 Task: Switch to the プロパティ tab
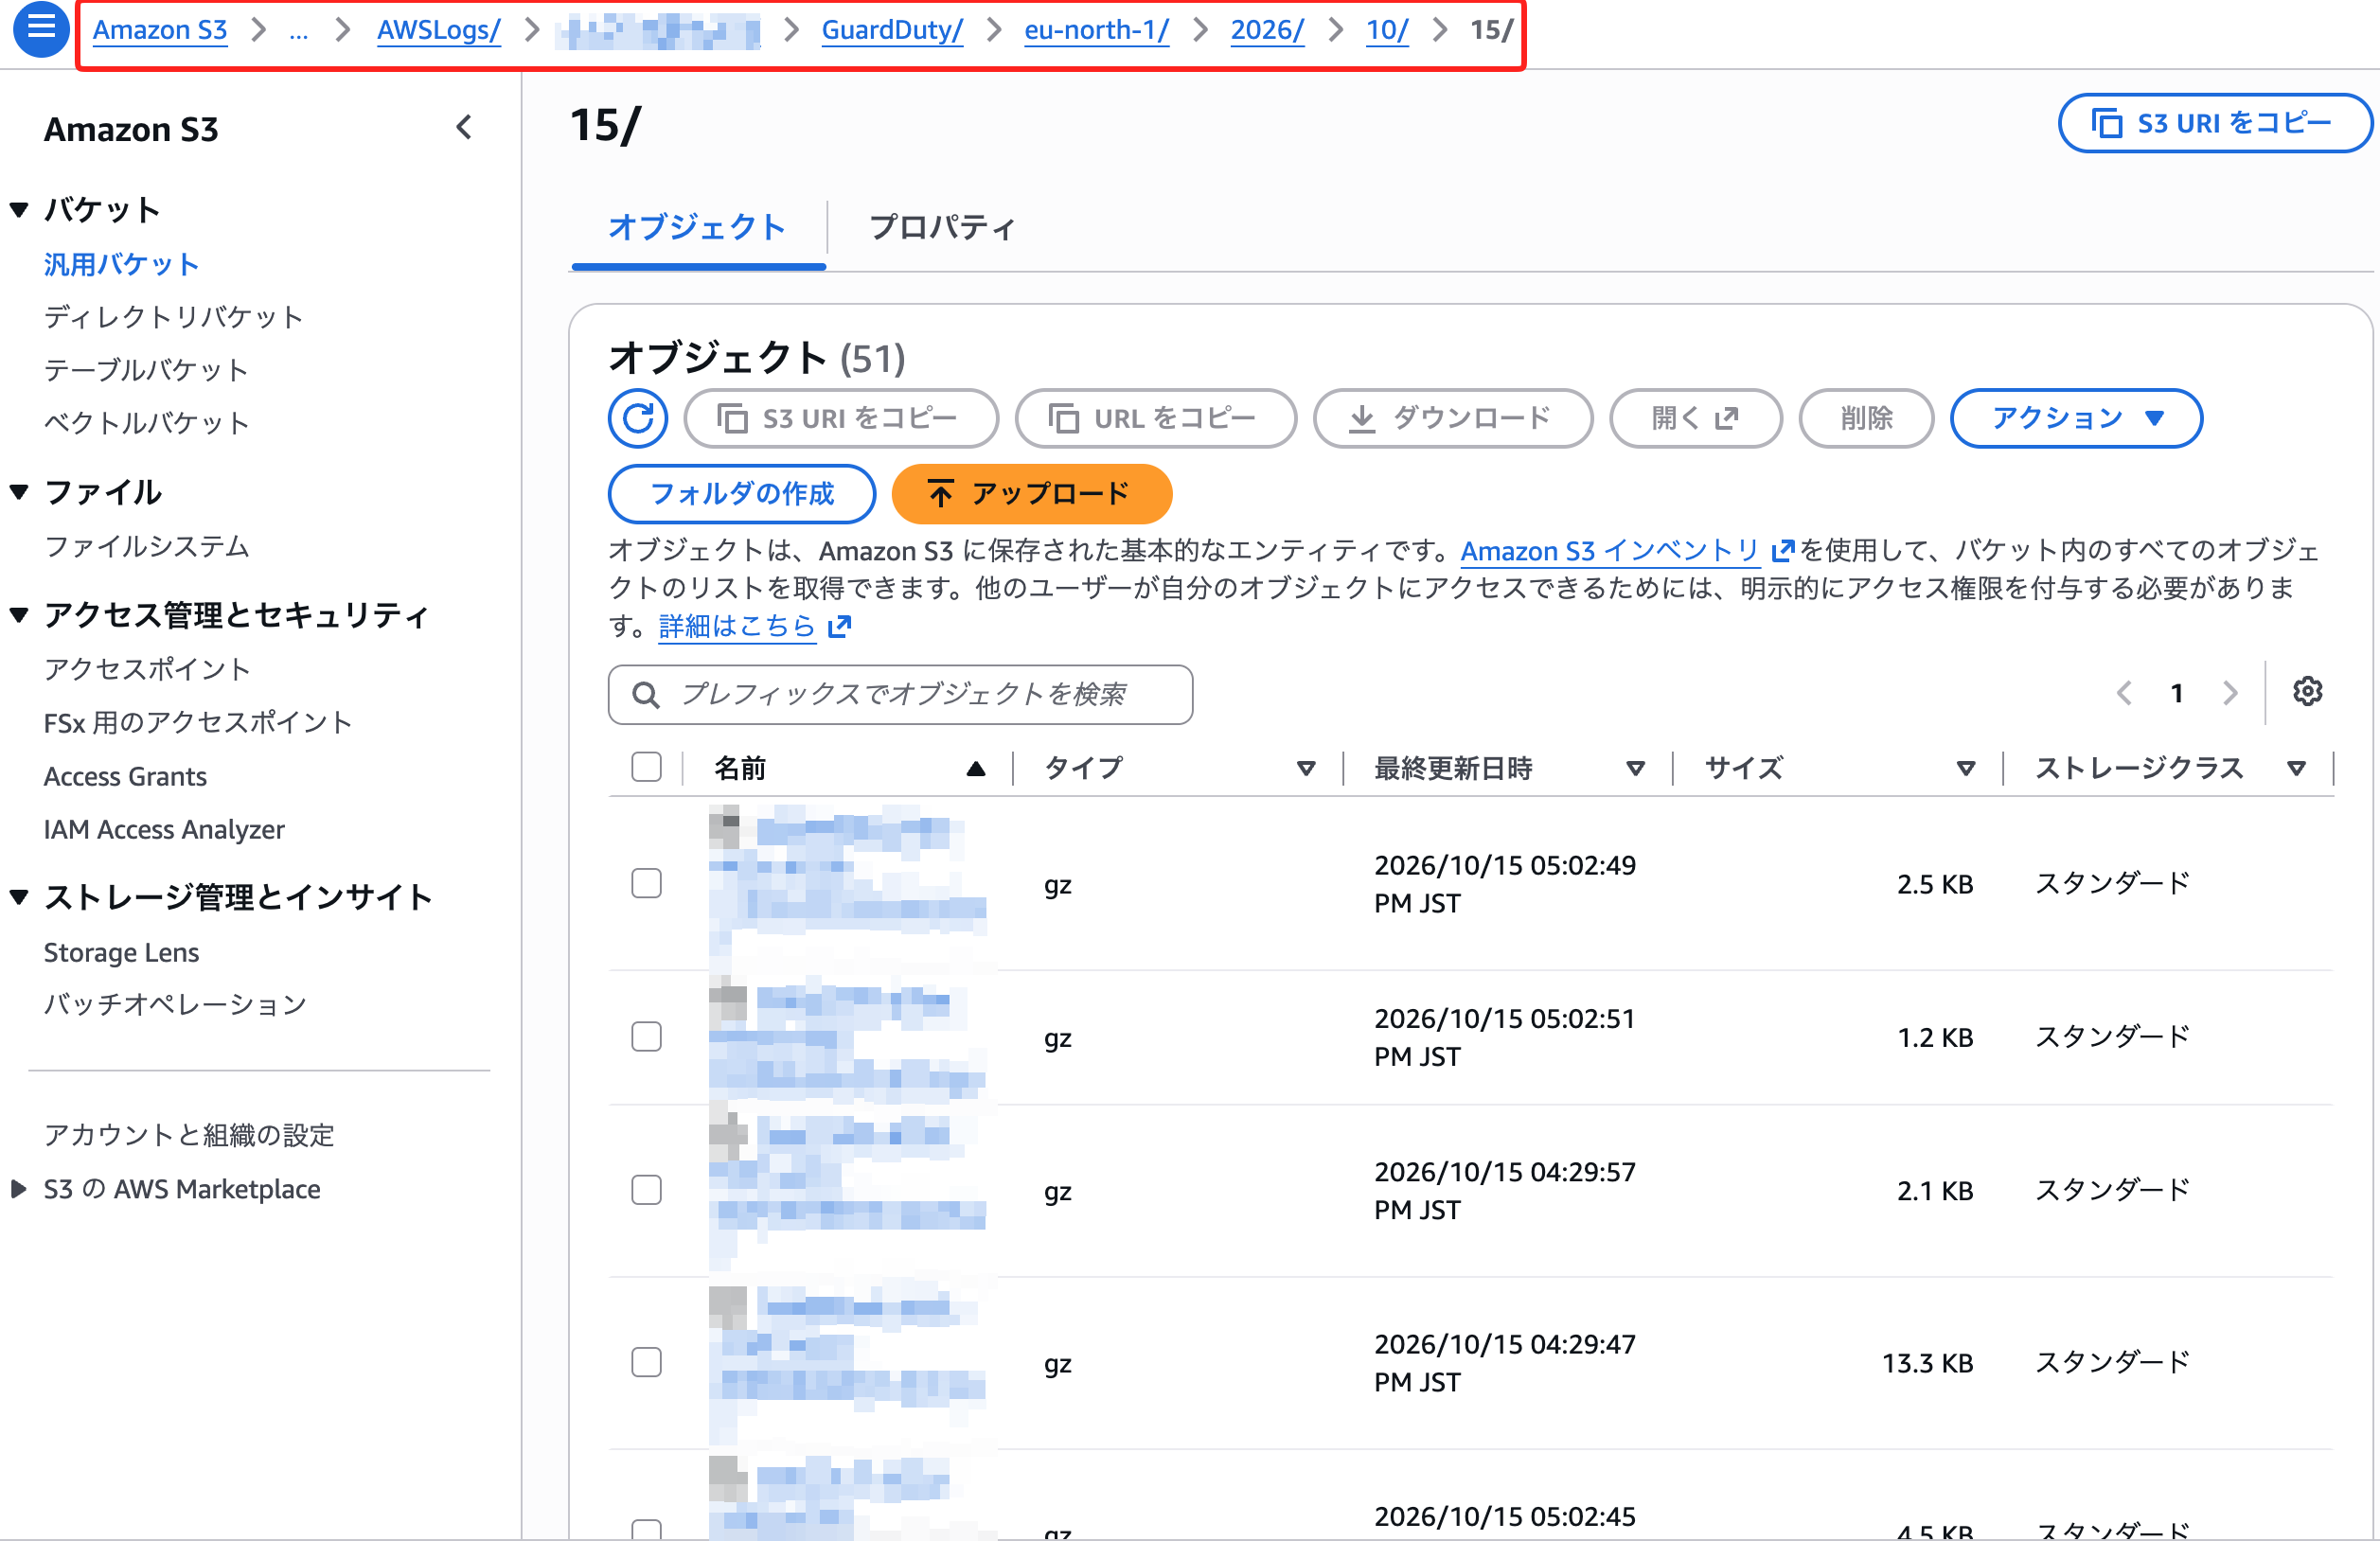point(942,228)
